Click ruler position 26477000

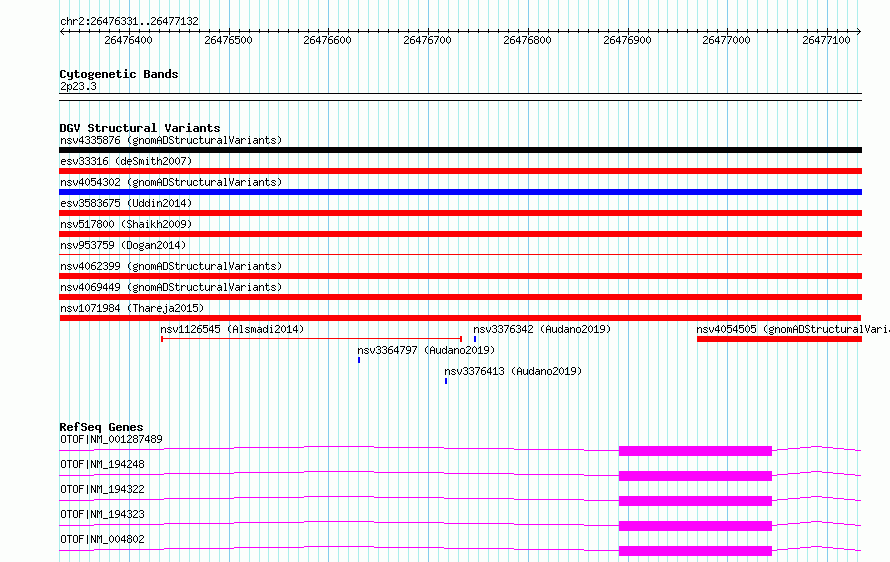[x=727, y=40]
